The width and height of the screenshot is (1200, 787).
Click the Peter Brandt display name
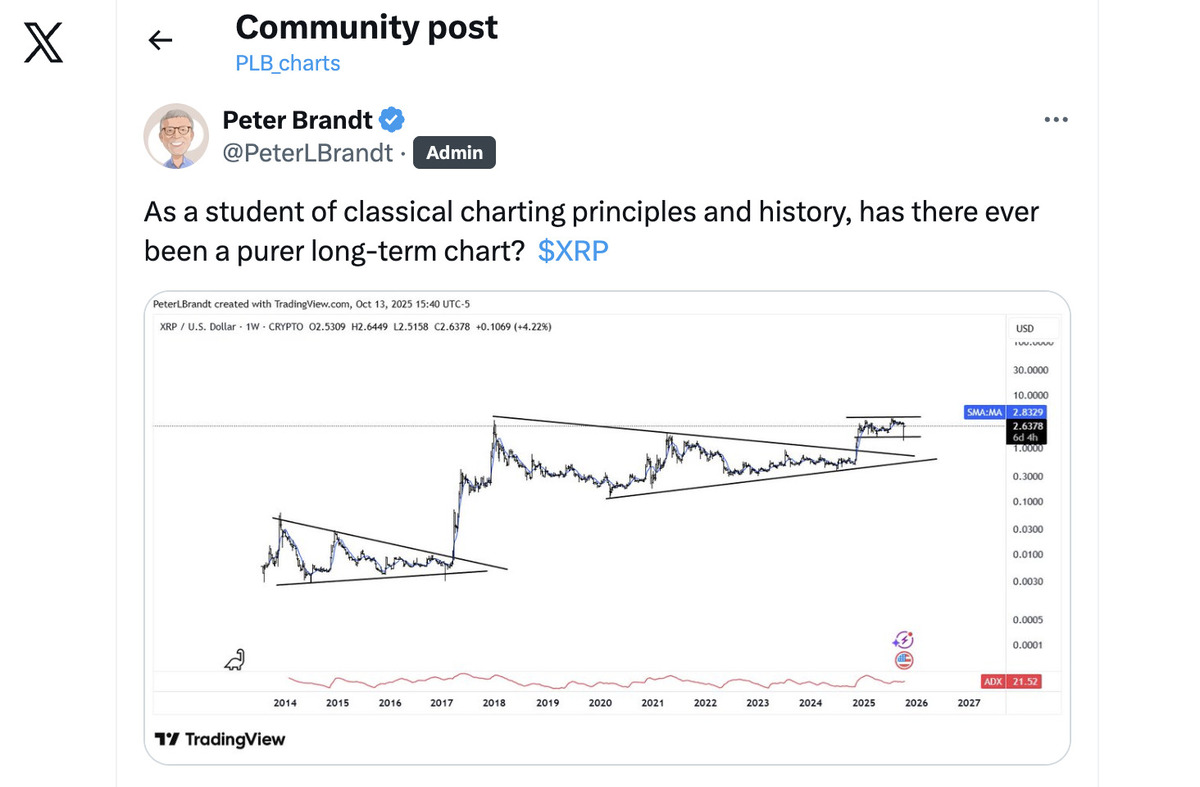click(297, 120)
